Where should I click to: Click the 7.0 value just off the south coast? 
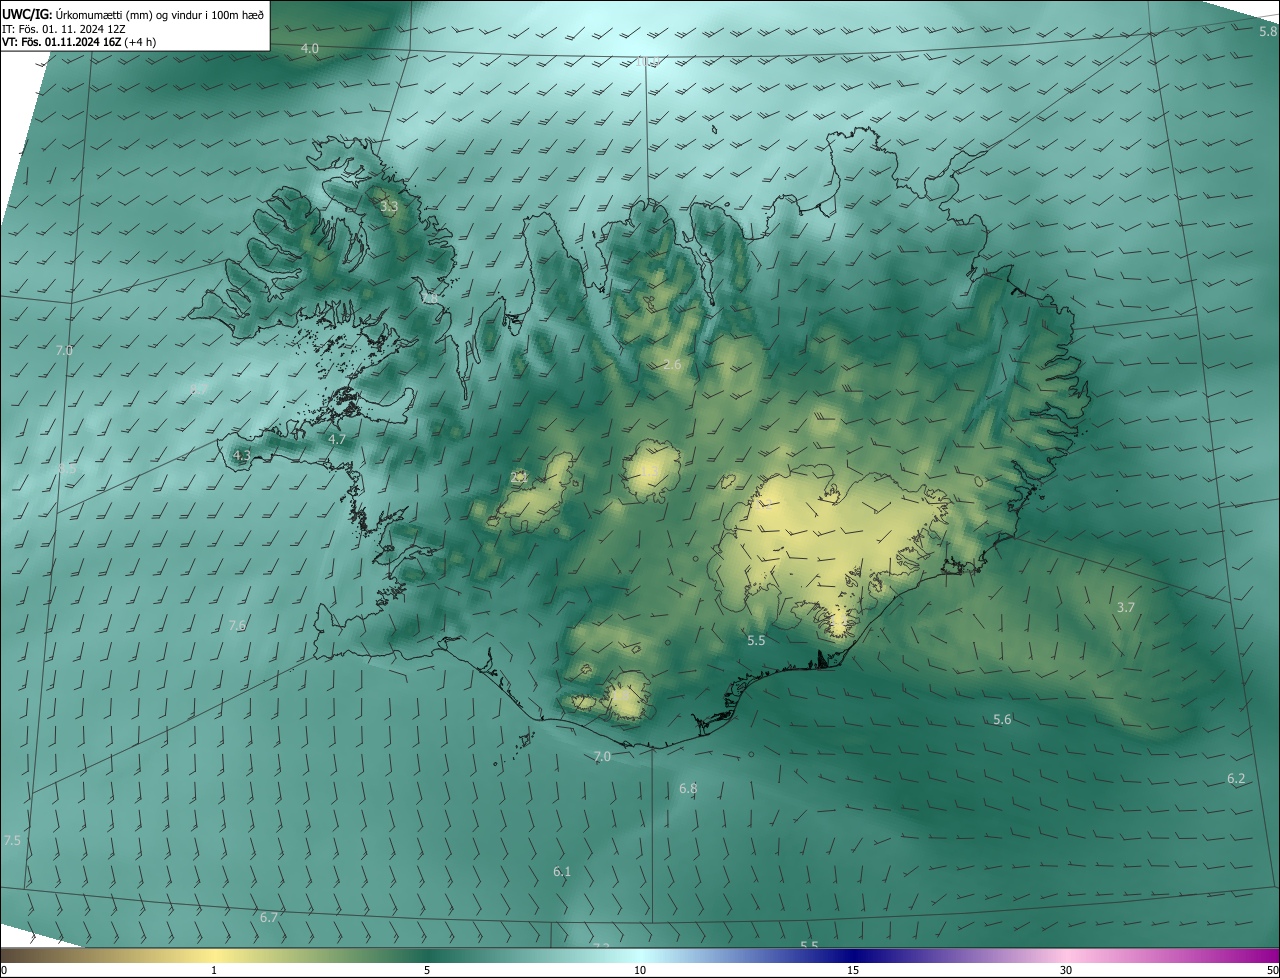[602, 756]
